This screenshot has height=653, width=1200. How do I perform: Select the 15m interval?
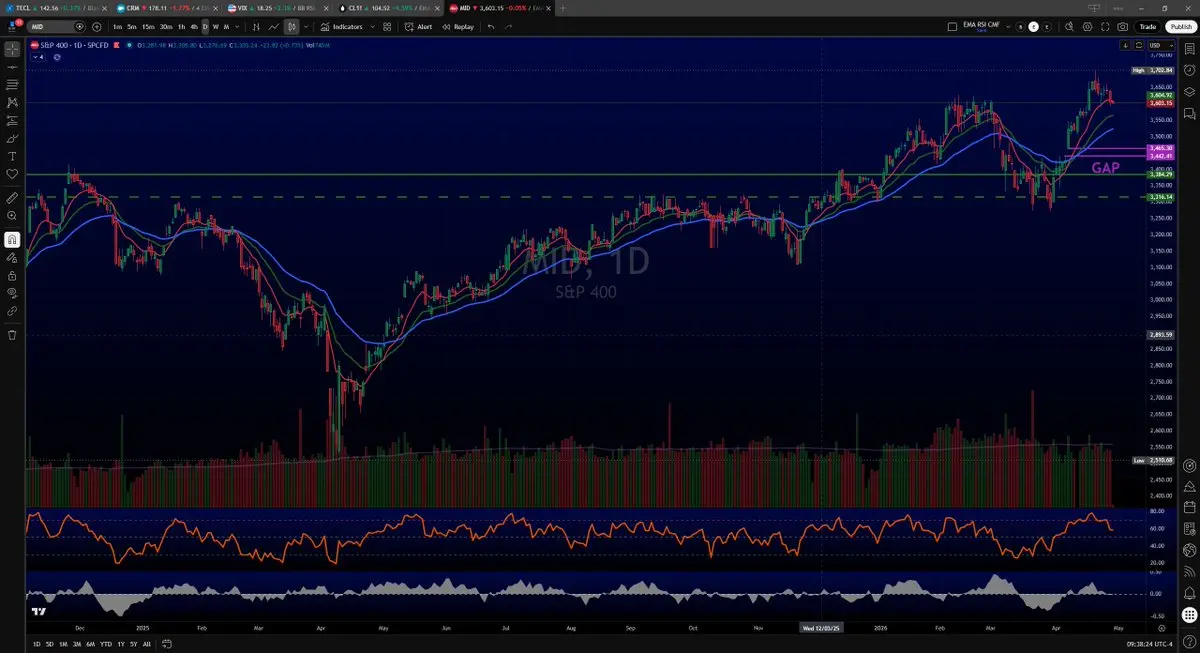pos(148,27)
